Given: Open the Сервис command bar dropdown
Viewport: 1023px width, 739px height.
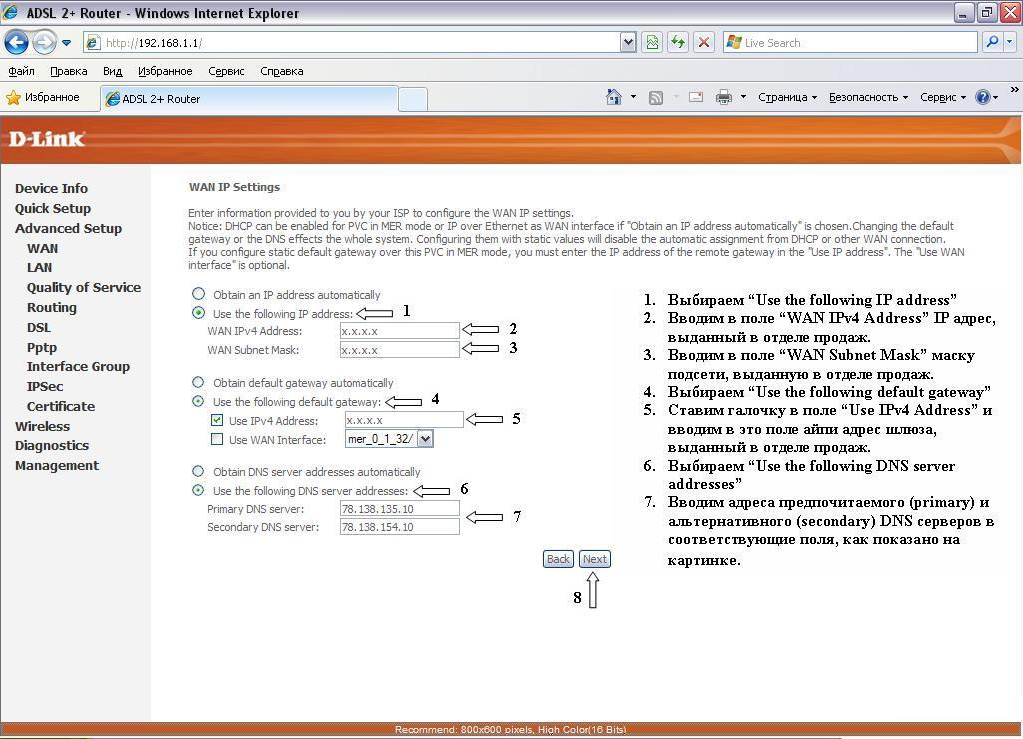Looking at the screenshot, I should [x=943, y=97].
